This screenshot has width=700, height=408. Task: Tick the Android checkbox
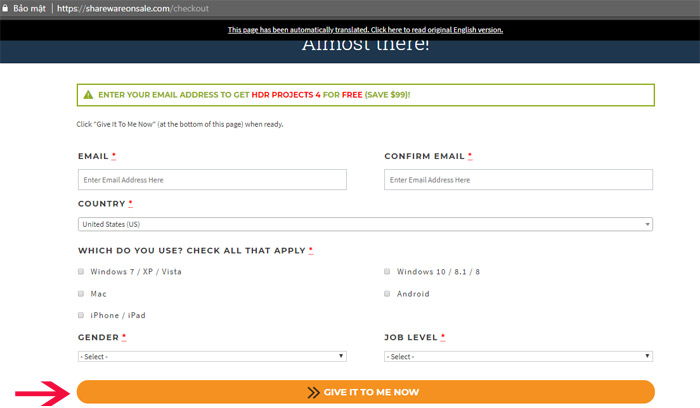(x=387, y=294)
